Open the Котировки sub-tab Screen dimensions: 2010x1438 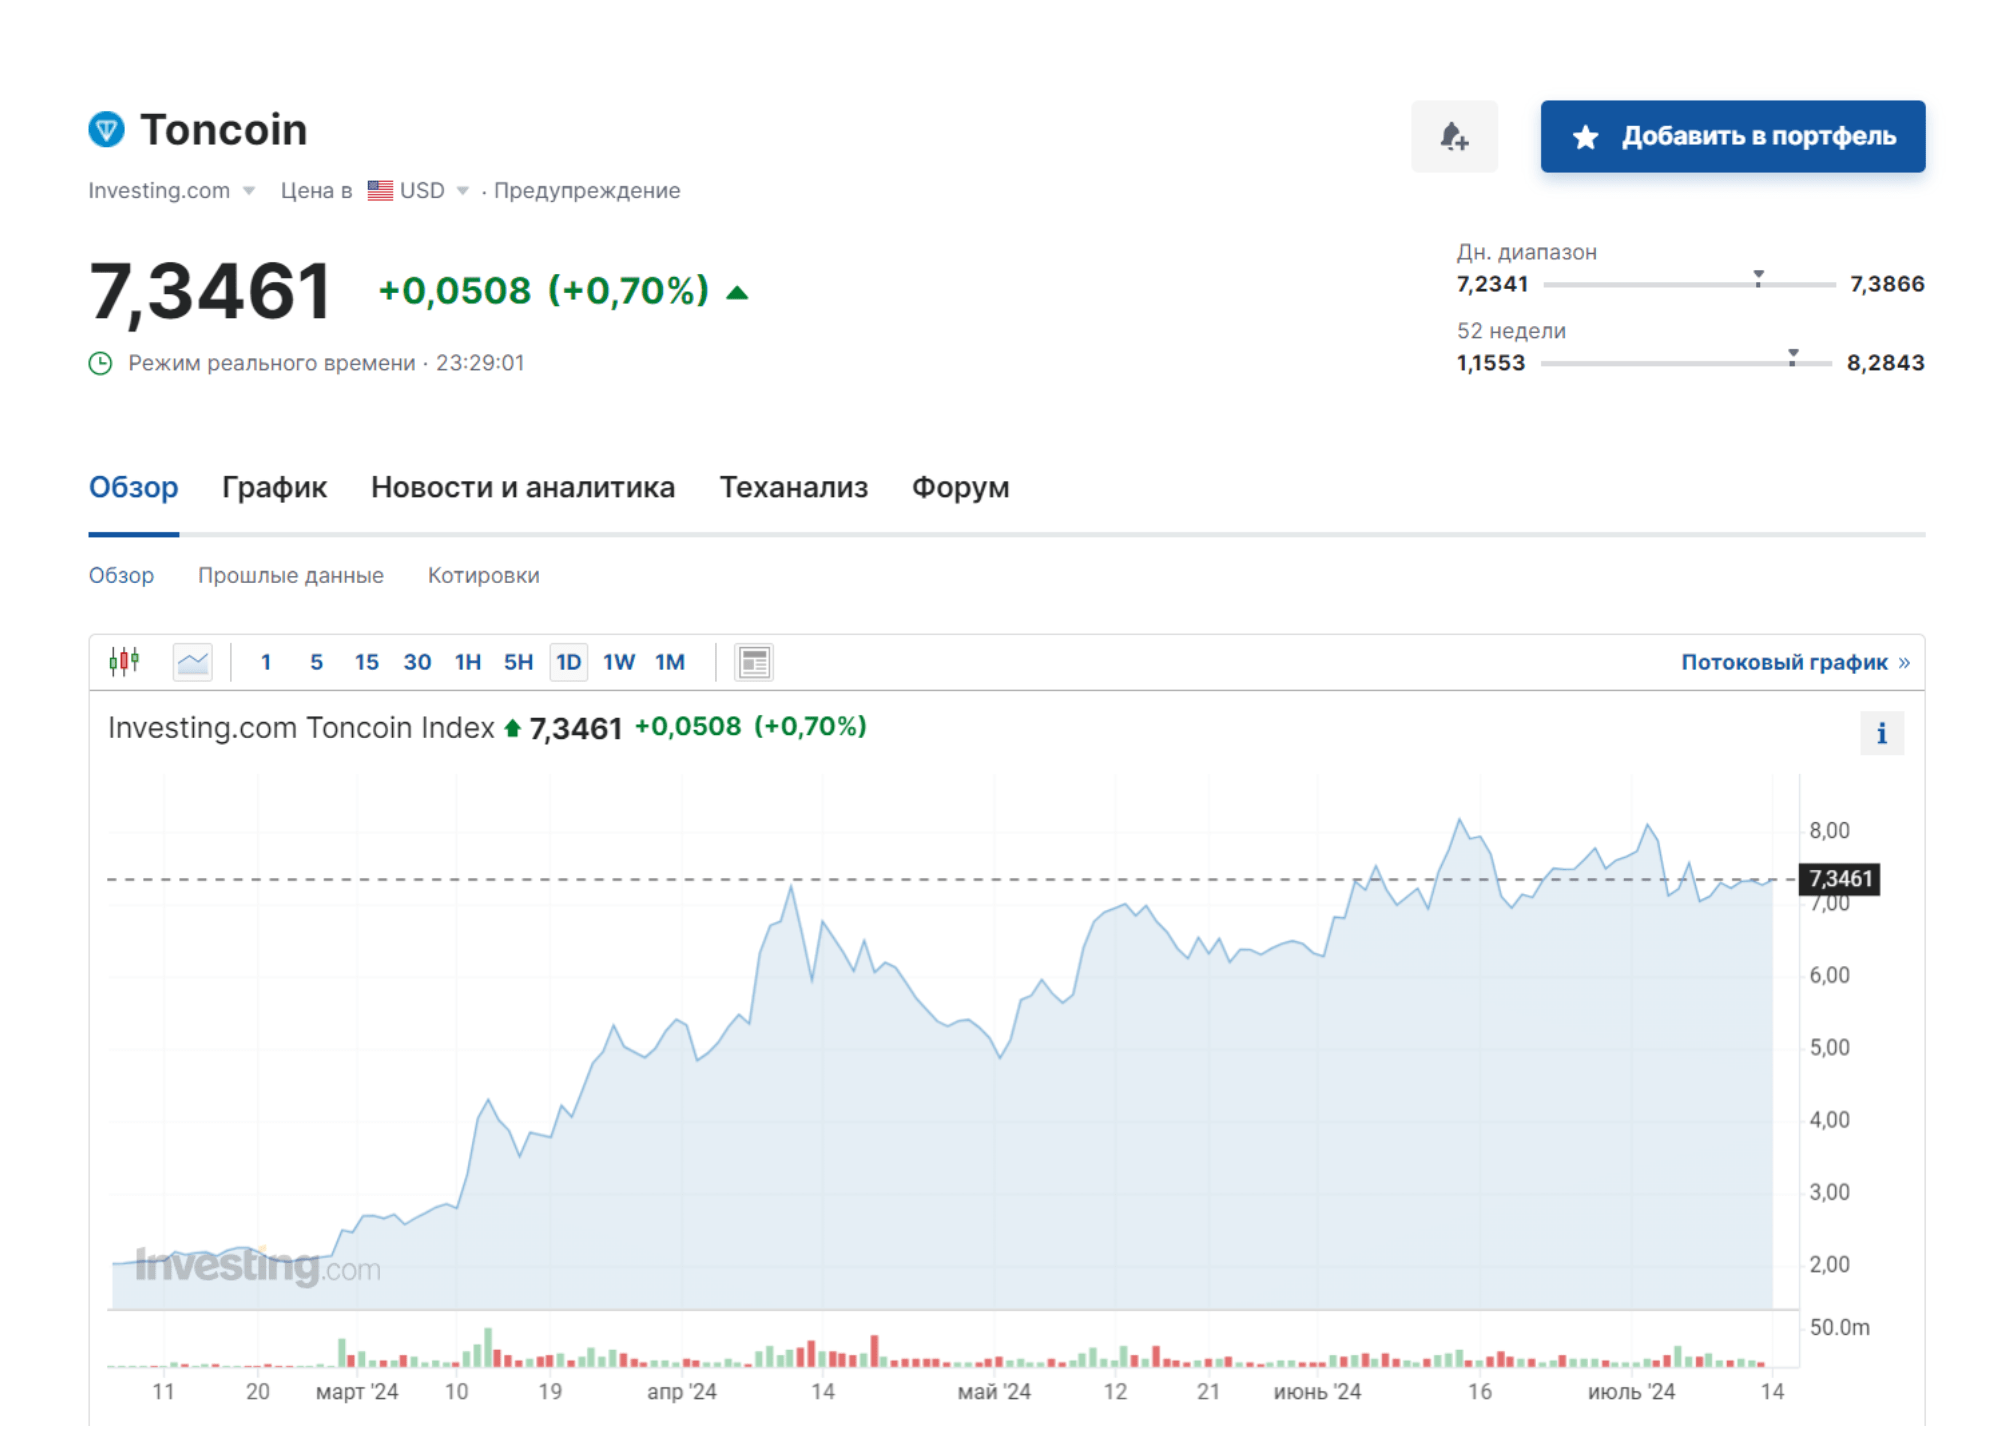click(x=483, y=575)
